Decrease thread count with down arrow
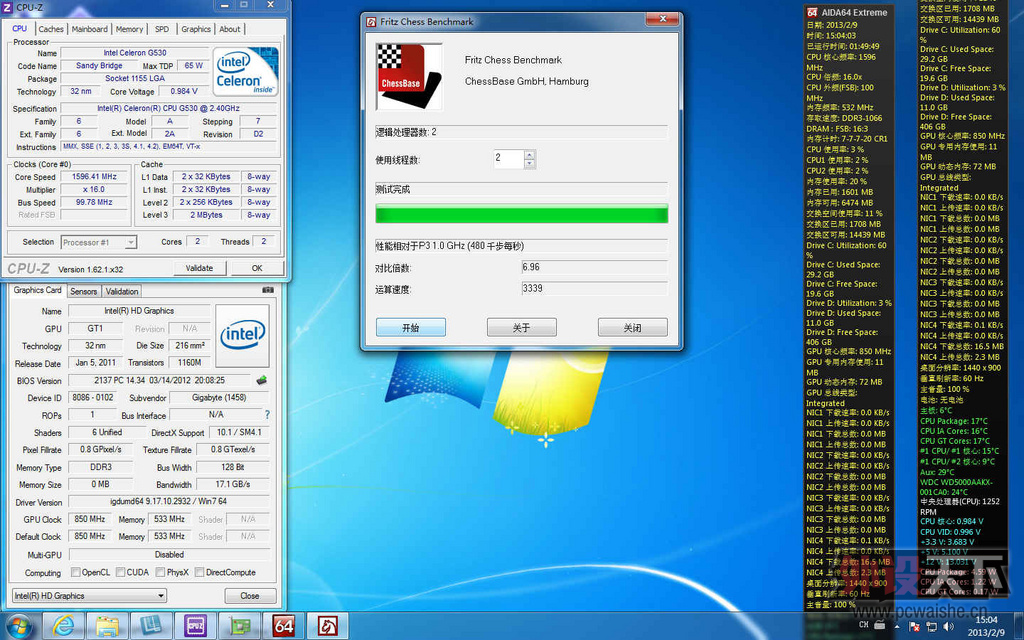 530,164
